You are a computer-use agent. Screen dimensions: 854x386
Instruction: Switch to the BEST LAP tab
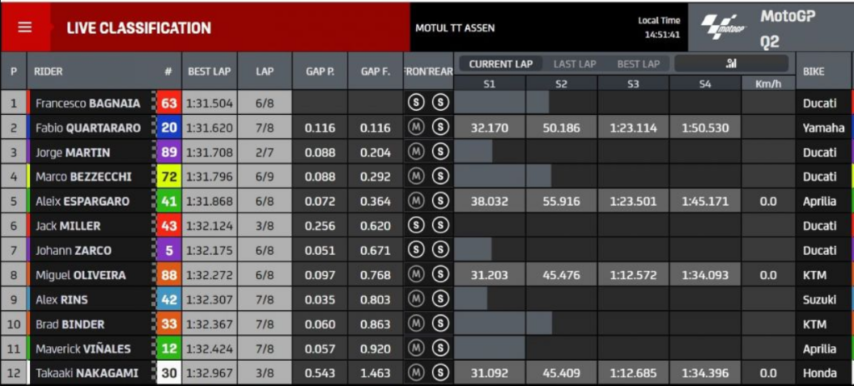pos(638,64)
